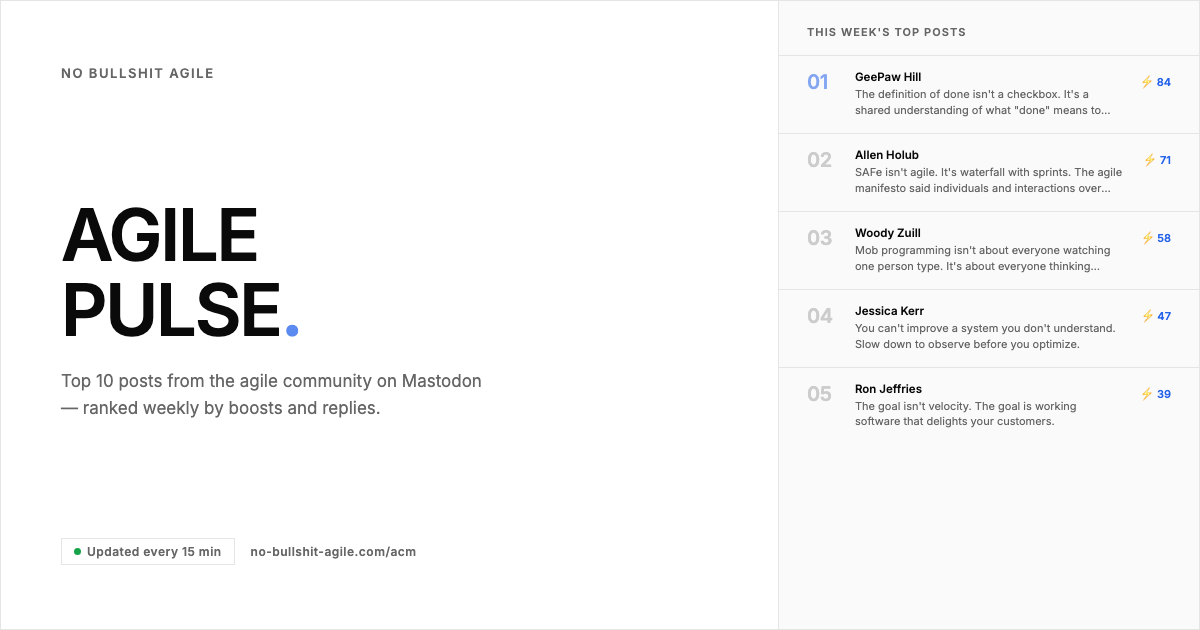This screenshot has width=1200, height=630.
Task: Click the AGILE PULSE heading
Action: click(175, 270)
